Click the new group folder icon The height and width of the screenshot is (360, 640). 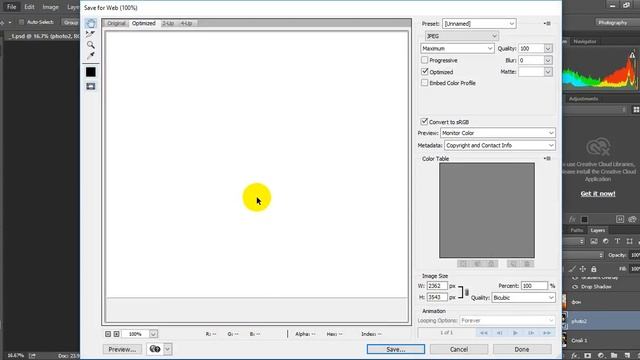click(614, 356)
